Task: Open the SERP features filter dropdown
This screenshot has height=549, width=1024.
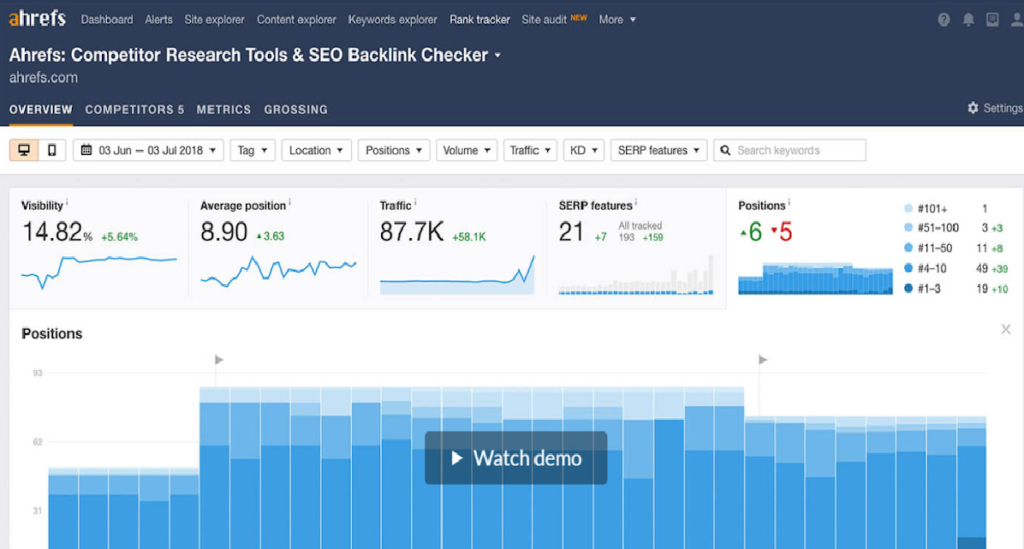Action: tap(658, 150)
